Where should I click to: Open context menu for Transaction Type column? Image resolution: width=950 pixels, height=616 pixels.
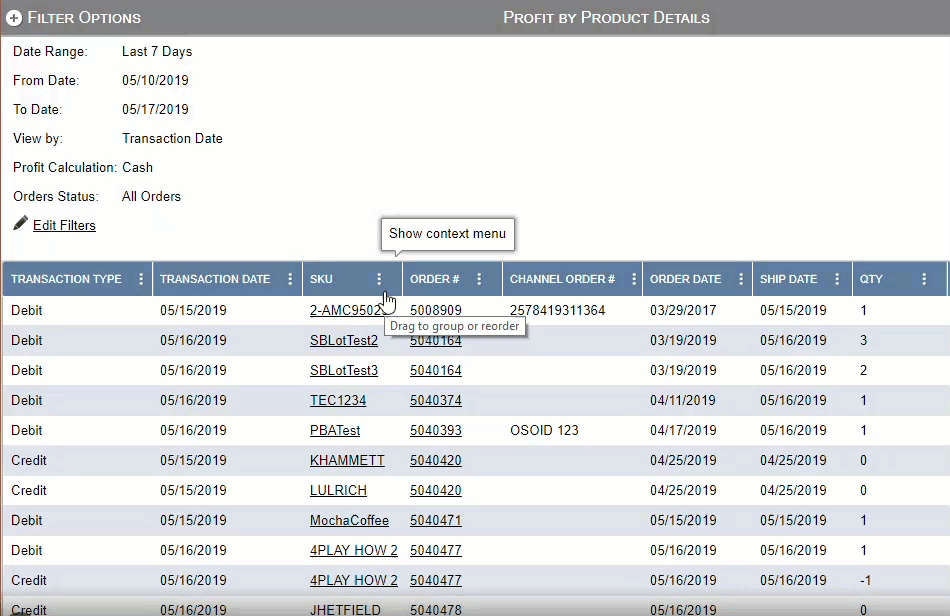pos(141,279)
